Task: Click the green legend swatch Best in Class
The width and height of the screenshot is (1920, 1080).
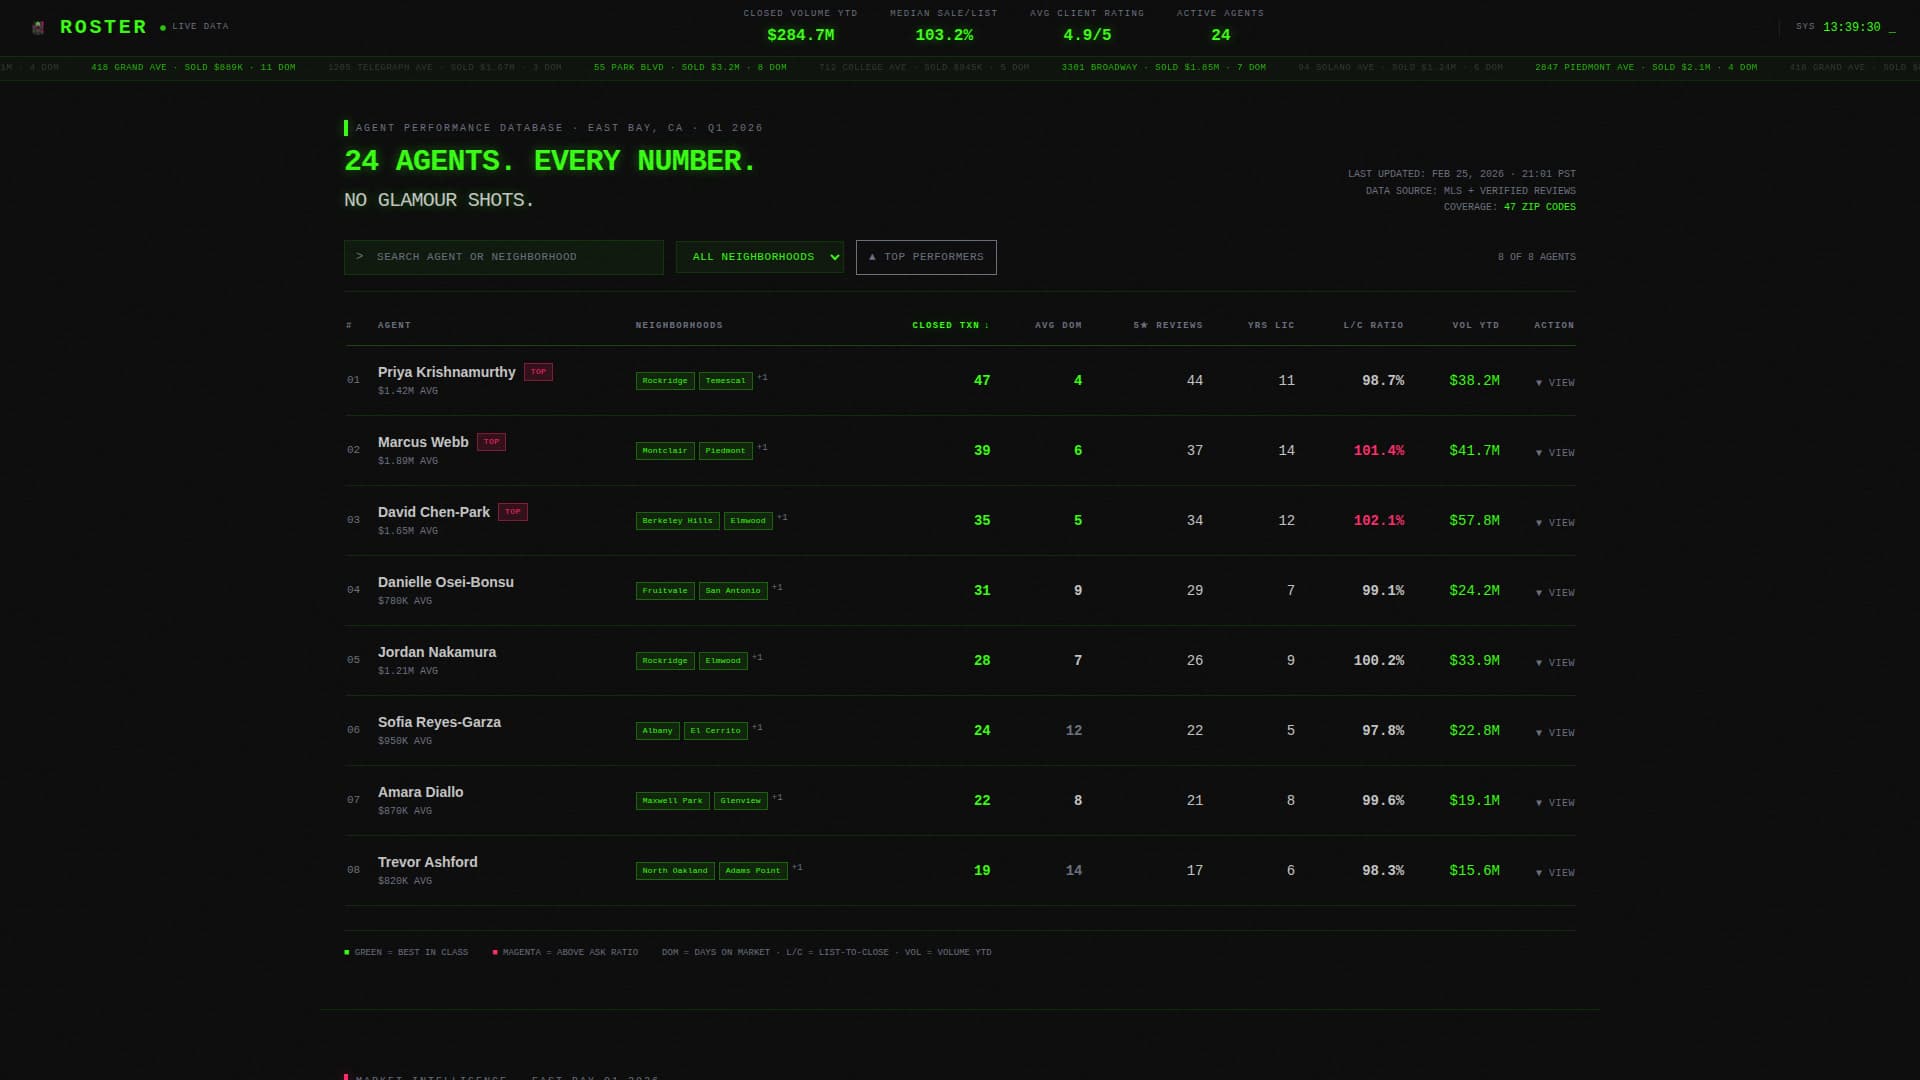Action: pos(347,953)
